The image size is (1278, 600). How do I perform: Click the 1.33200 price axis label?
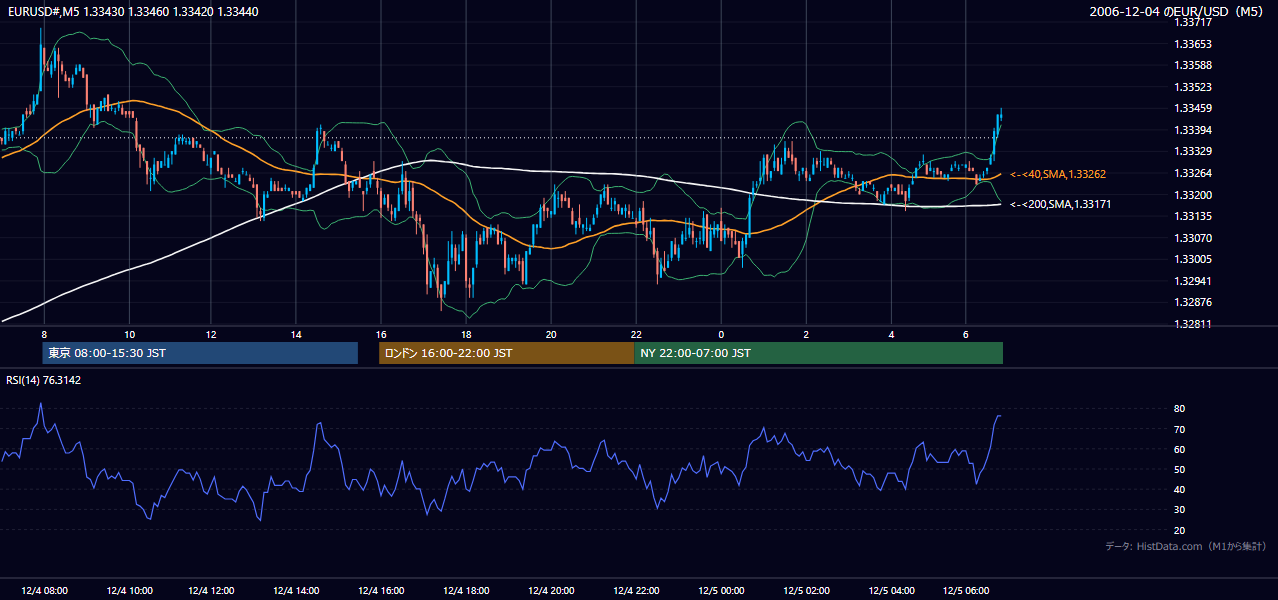pos(1193,195)
